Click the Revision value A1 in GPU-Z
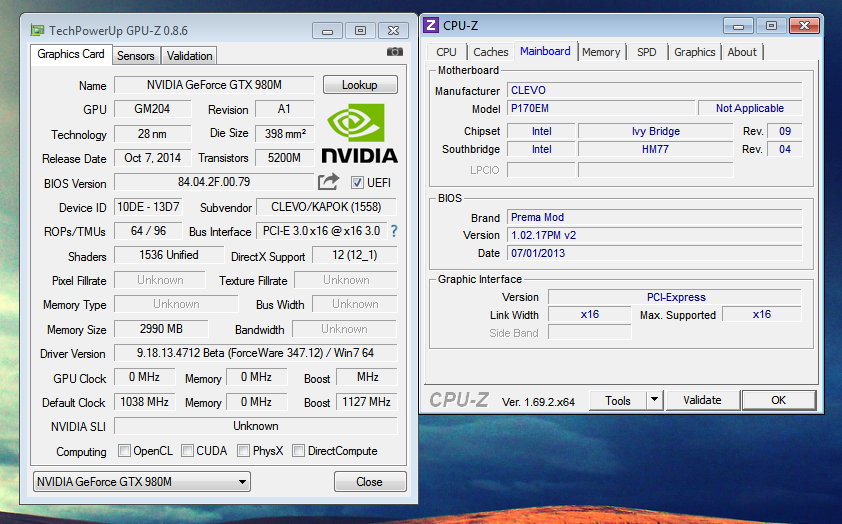This screenshot has height=524, width=842. 285,109
